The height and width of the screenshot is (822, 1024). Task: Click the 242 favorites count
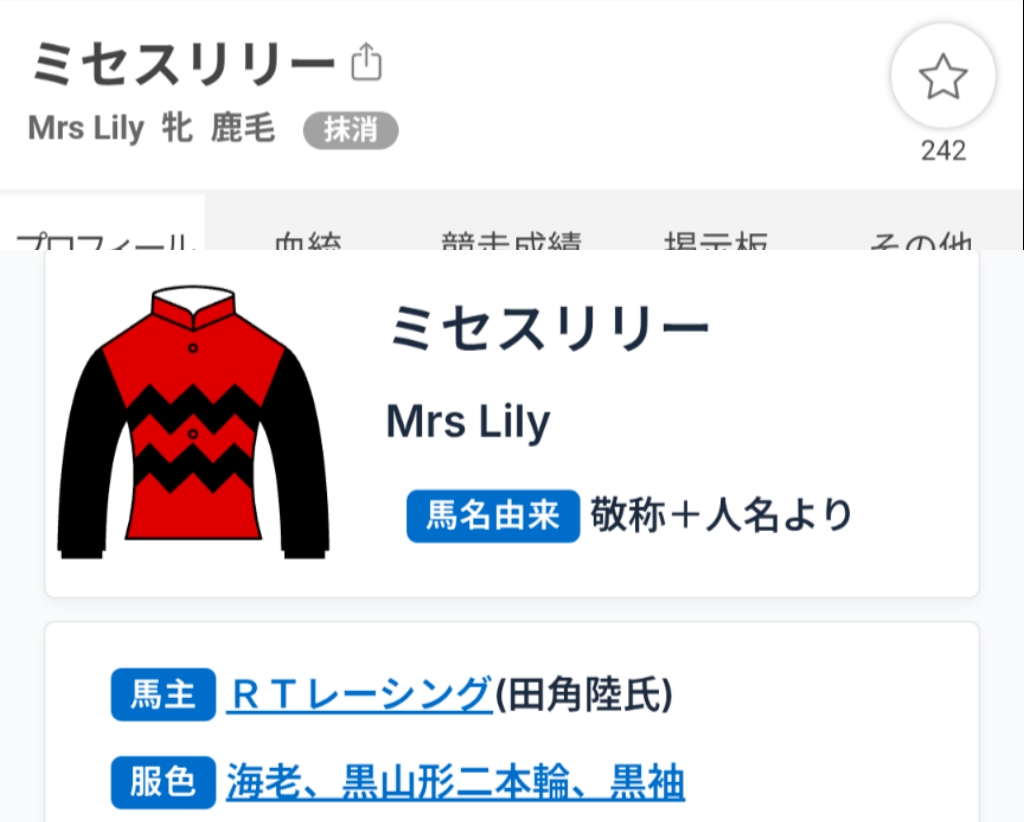943,151
